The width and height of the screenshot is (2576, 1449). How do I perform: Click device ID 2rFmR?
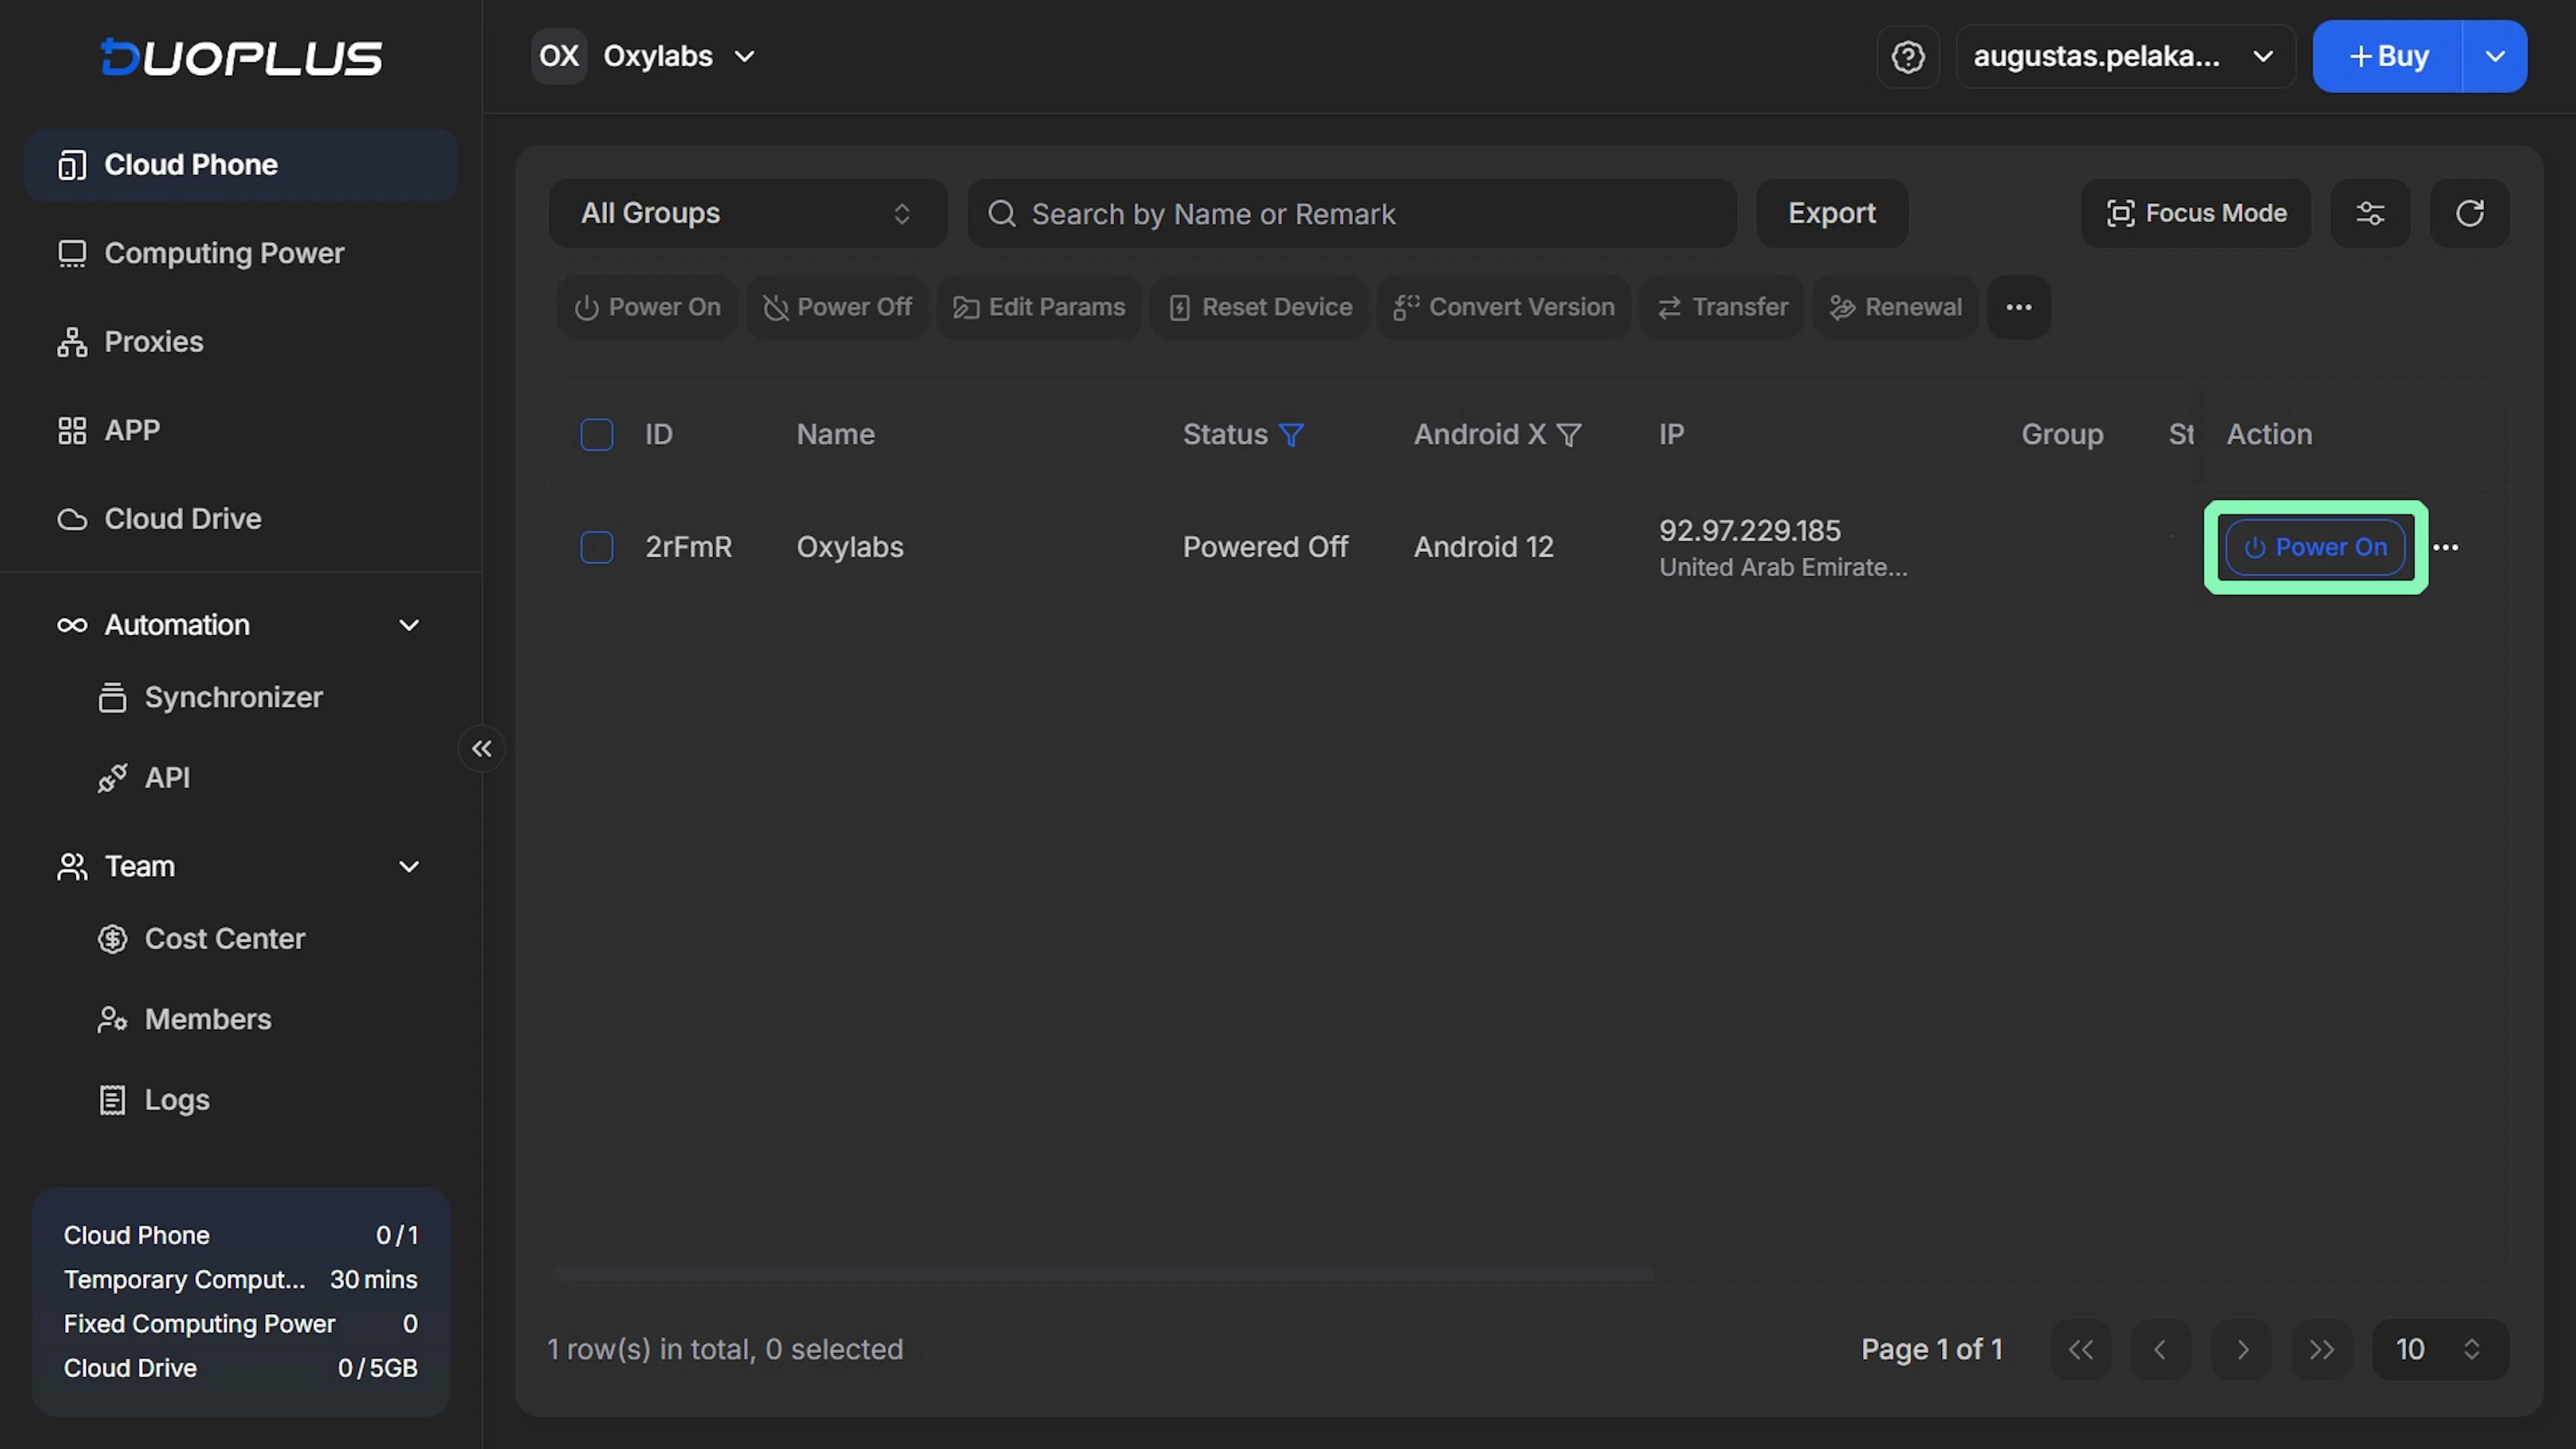tap(689, 547)
